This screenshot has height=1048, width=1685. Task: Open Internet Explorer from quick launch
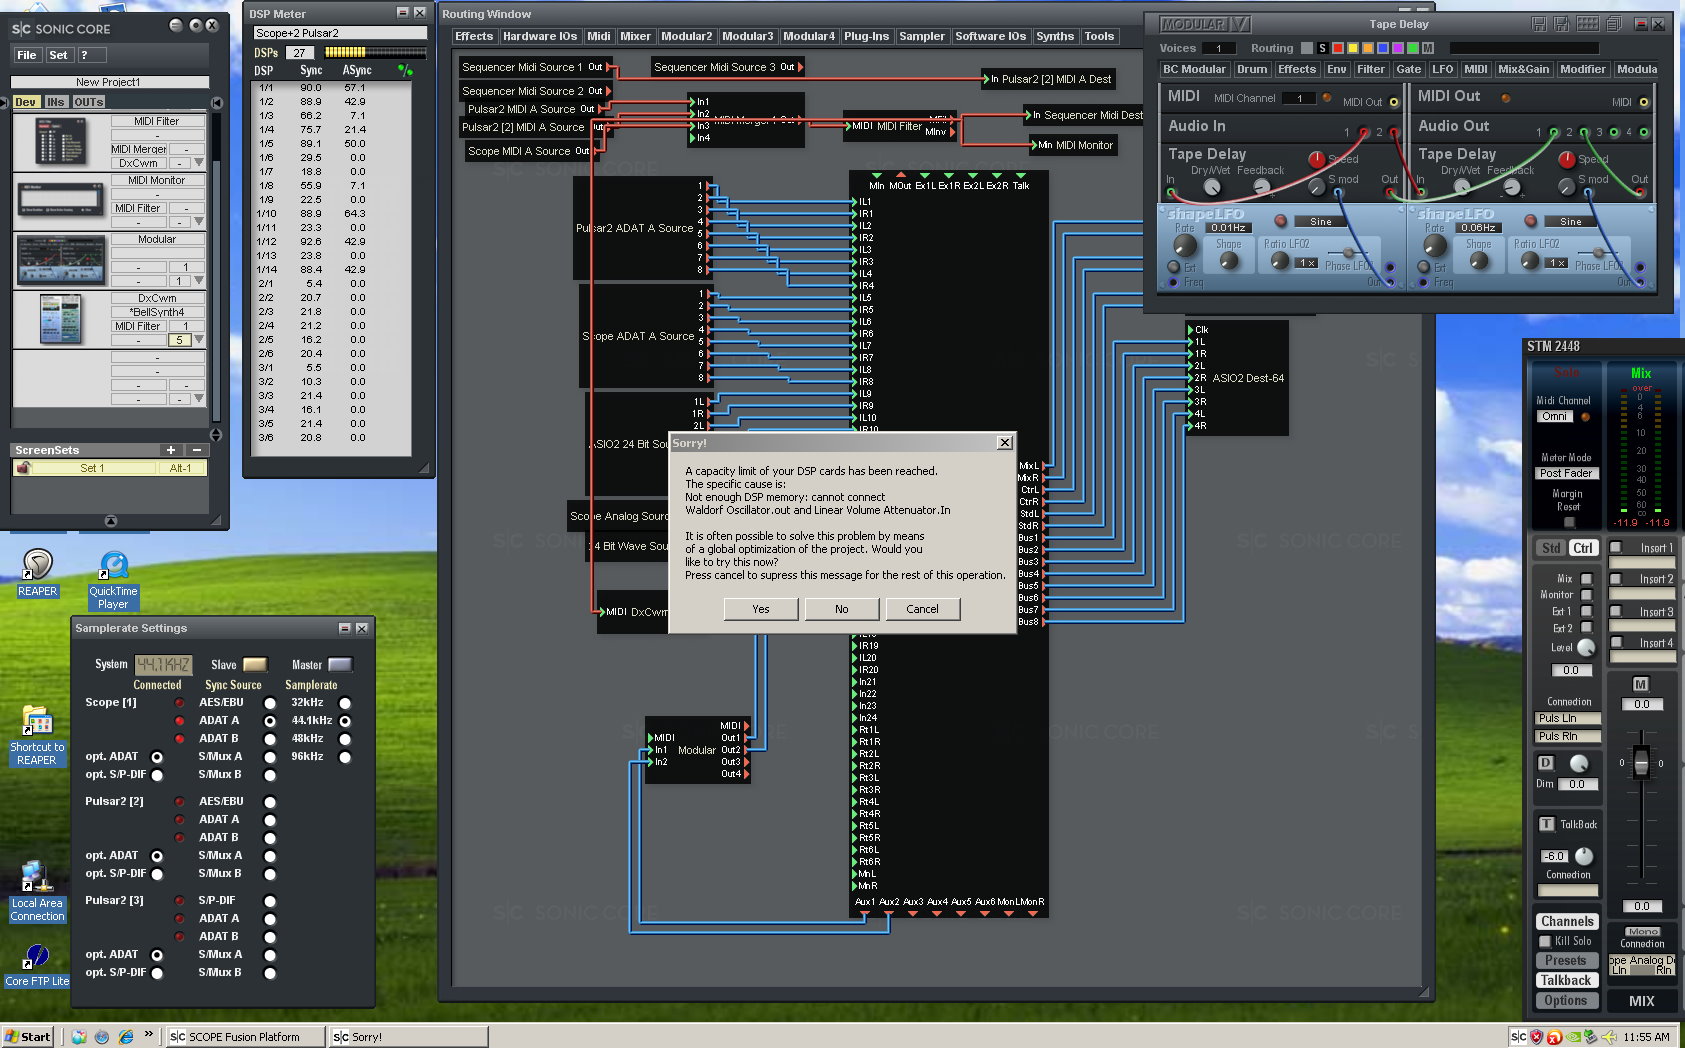click(126, 1037)
